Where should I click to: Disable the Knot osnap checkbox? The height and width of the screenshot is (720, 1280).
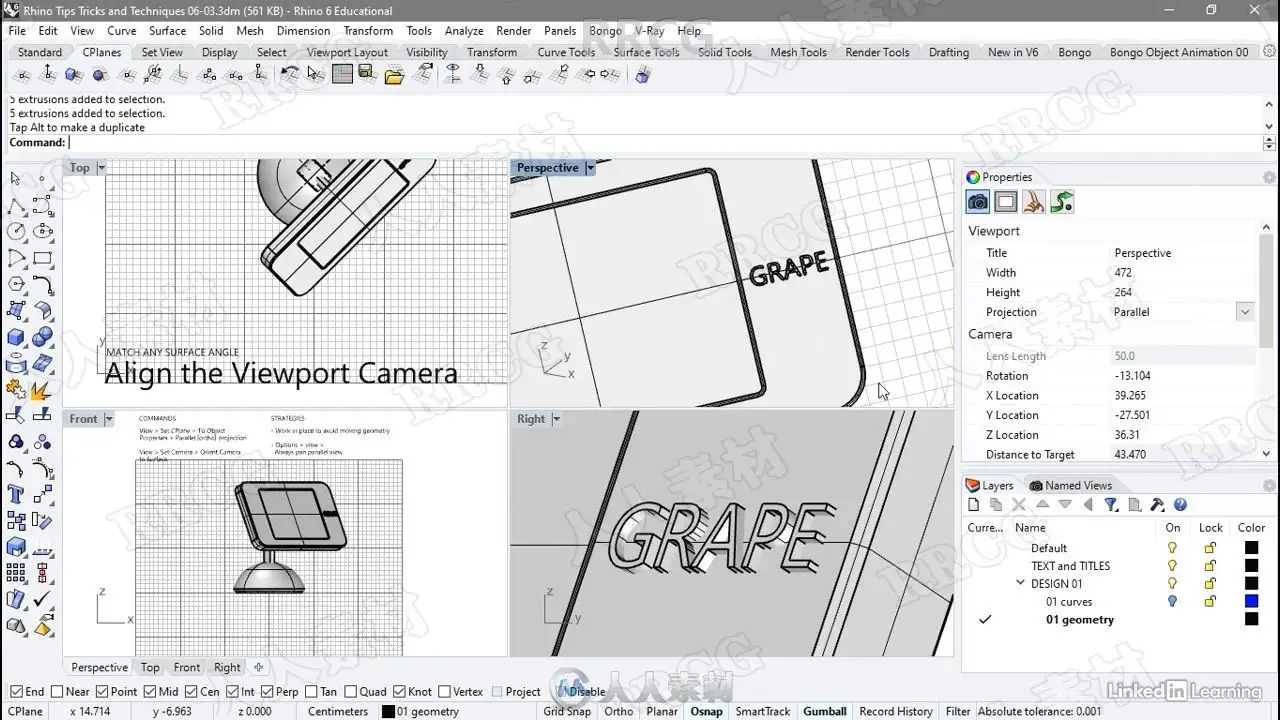tap(399, 691)
